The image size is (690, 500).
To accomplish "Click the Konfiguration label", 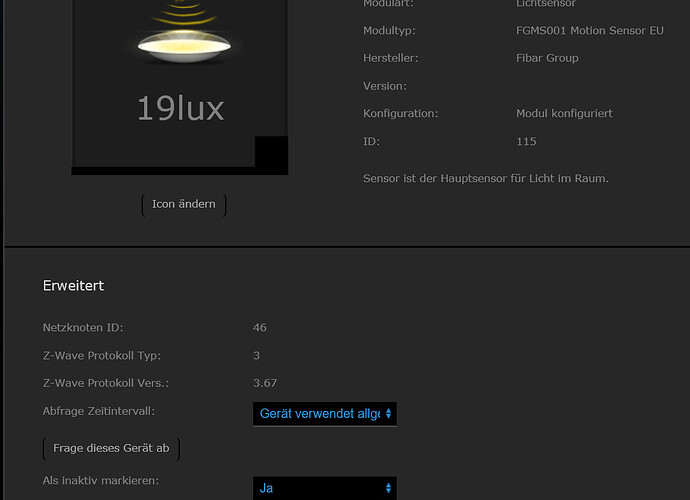I will click(400, 114).
